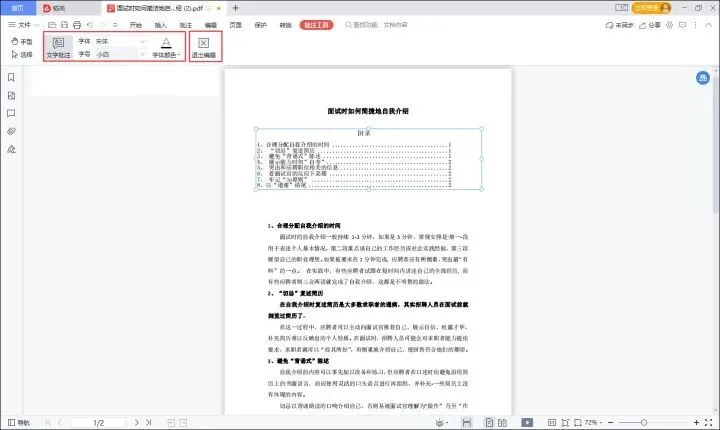
Task: Click the undo arrow icon
Action: 90,25
